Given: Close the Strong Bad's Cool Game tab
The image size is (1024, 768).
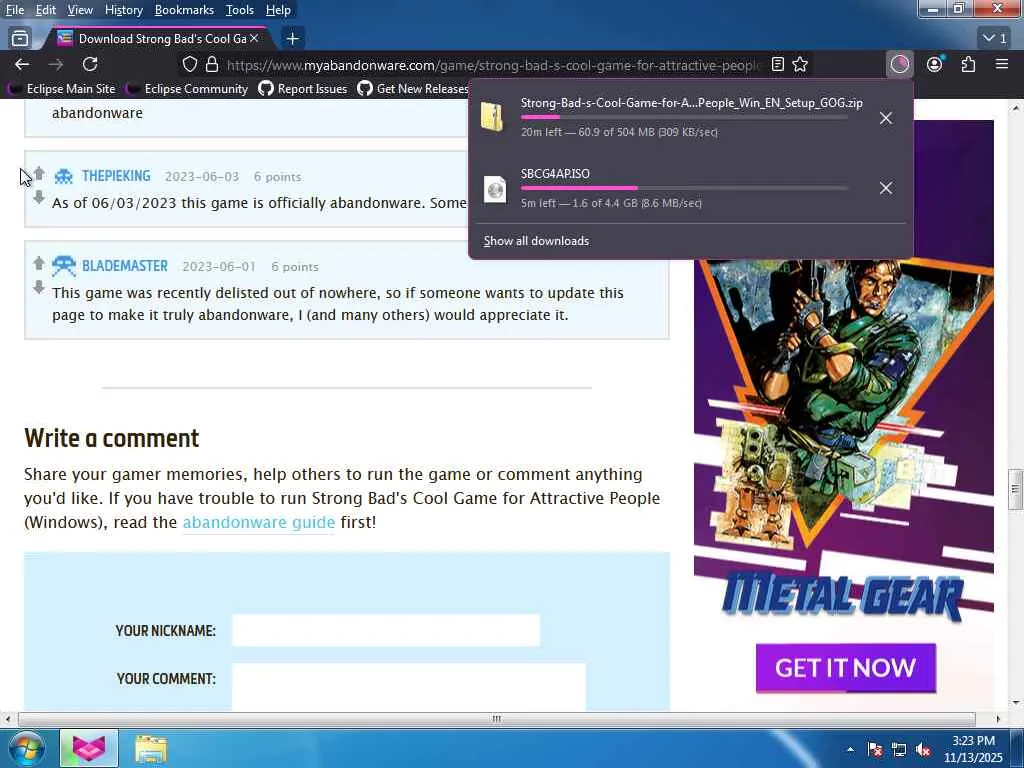Looking at the screenshot, I should (x=254, y=39).
